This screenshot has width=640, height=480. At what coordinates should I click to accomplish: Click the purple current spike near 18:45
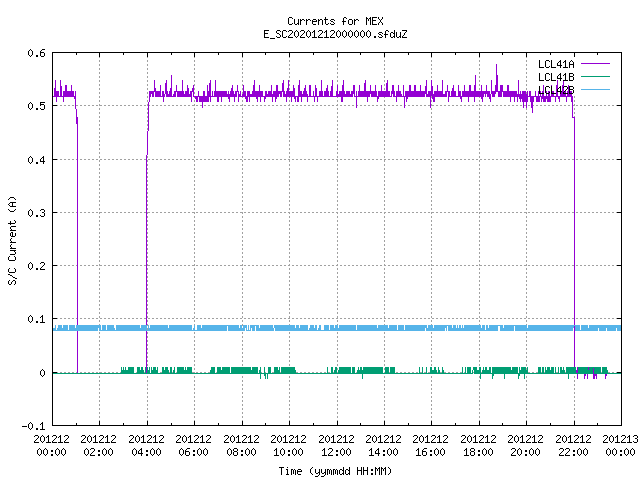pyautogui.click(x=496, y=76)
